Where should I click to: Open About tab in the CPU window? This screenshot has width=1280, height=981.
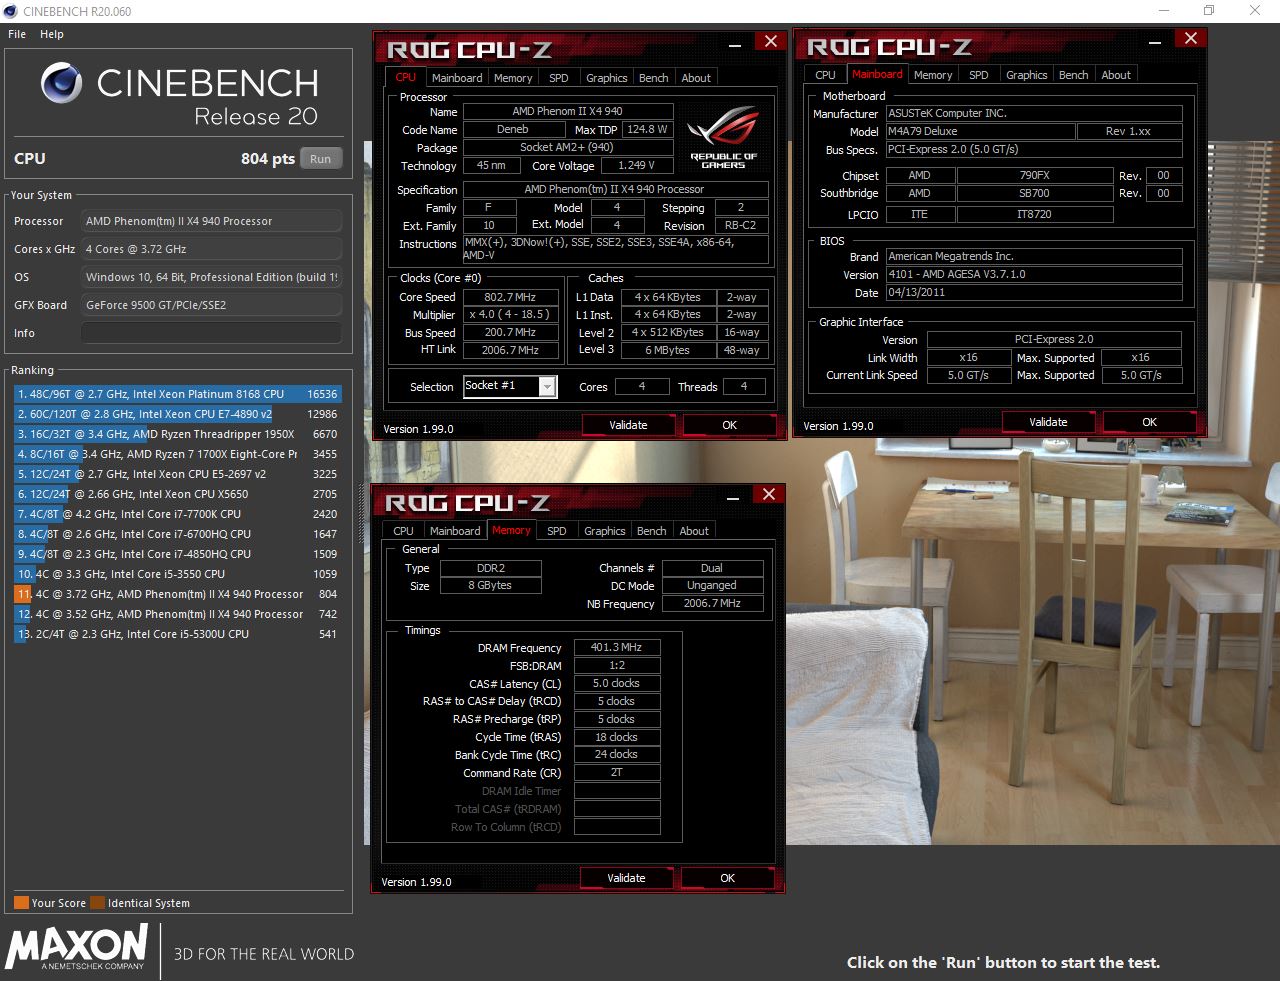click(697, 78)
